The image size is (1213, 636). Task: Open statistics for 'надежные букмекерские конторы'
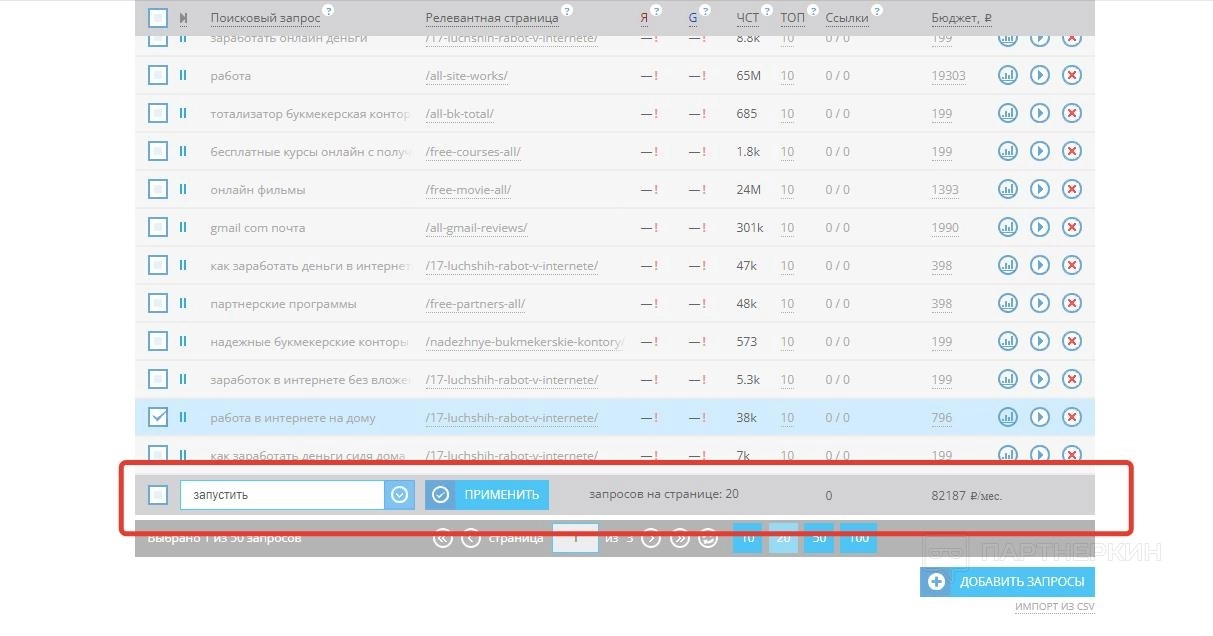1007,341
